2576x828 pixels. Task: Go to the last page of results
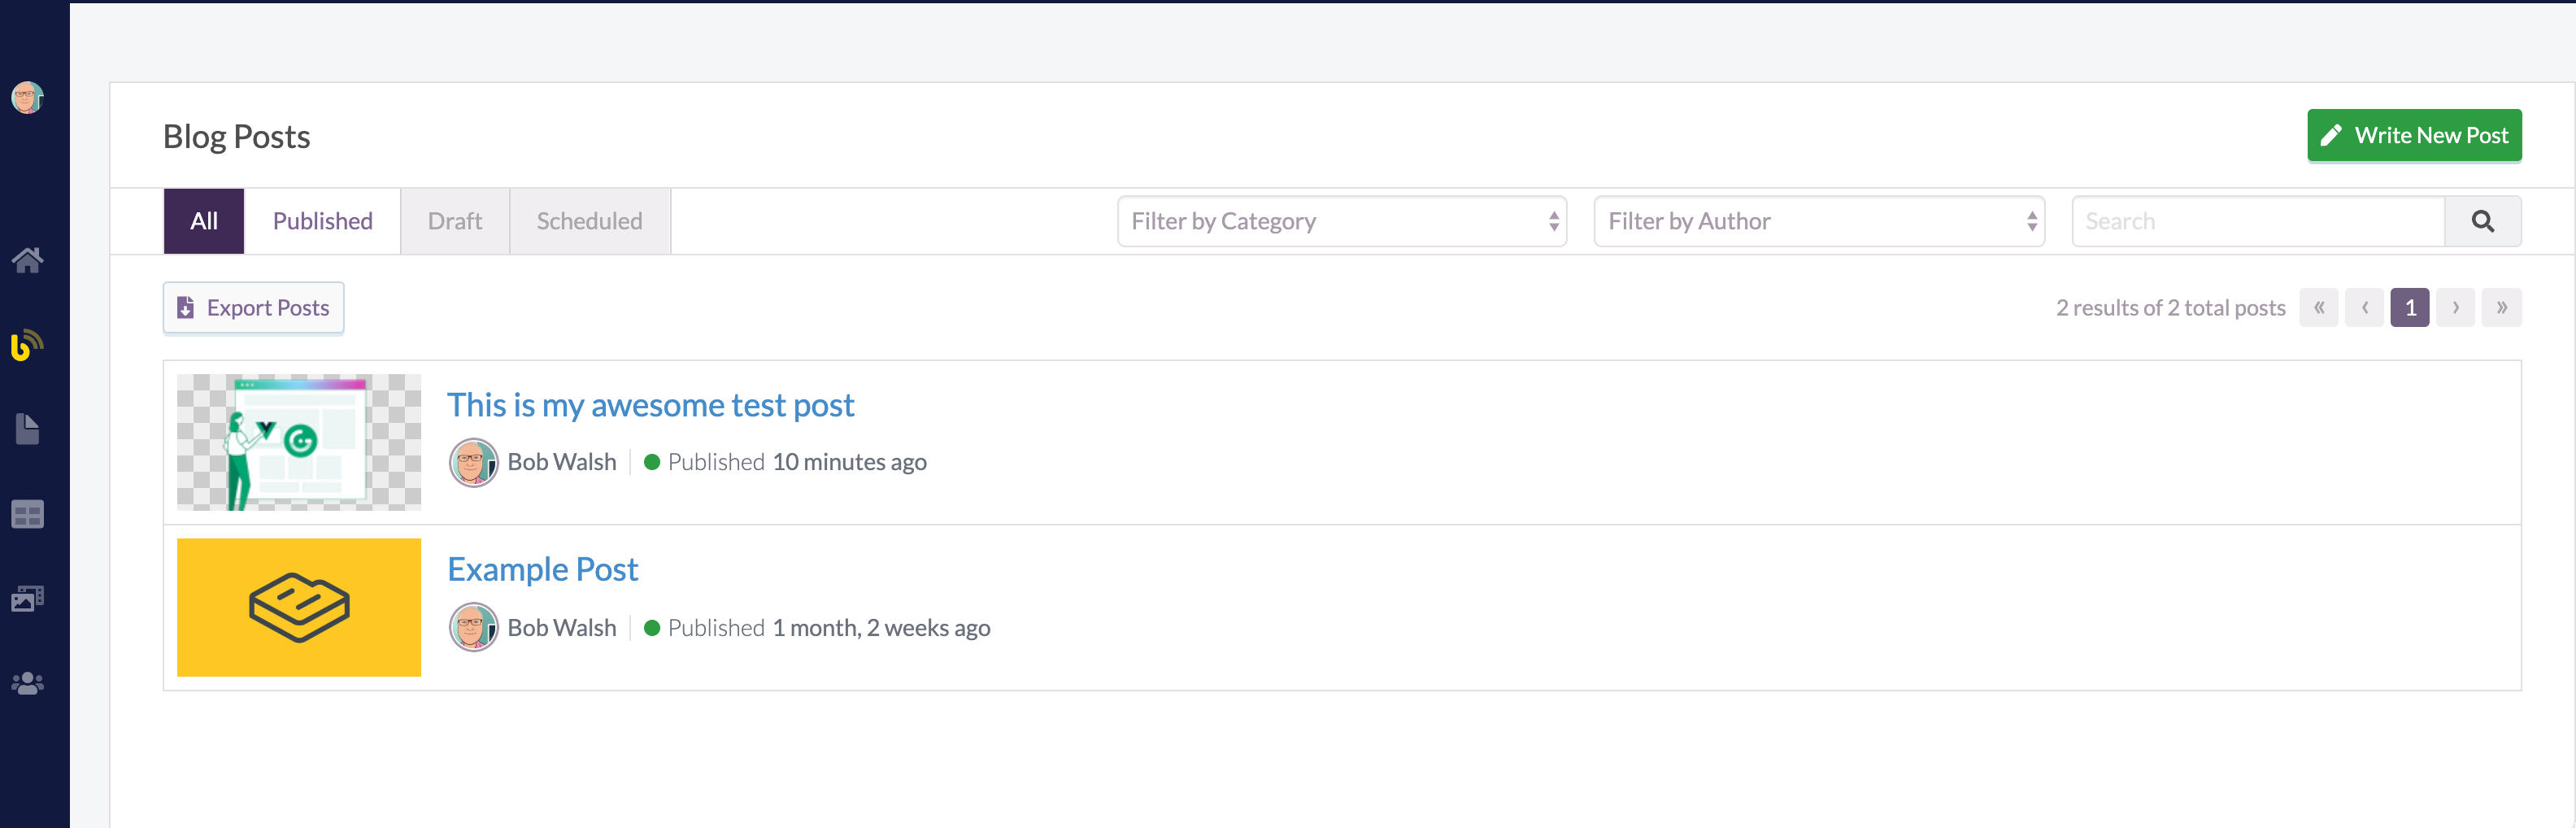pos(2501,308)
